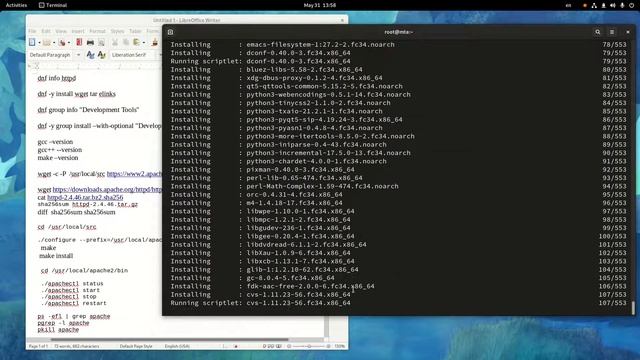640x360 pixels.
Task: Open the terminal hamburger menu
Action: [612, 32]
